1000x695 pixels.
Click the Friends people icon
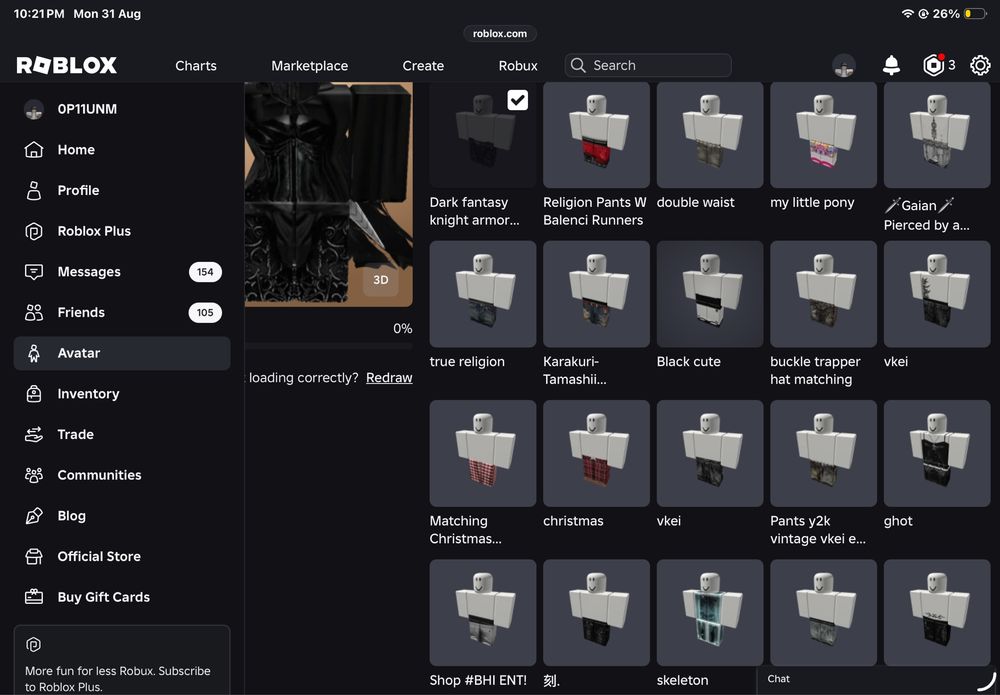click(x=34, y=312)
